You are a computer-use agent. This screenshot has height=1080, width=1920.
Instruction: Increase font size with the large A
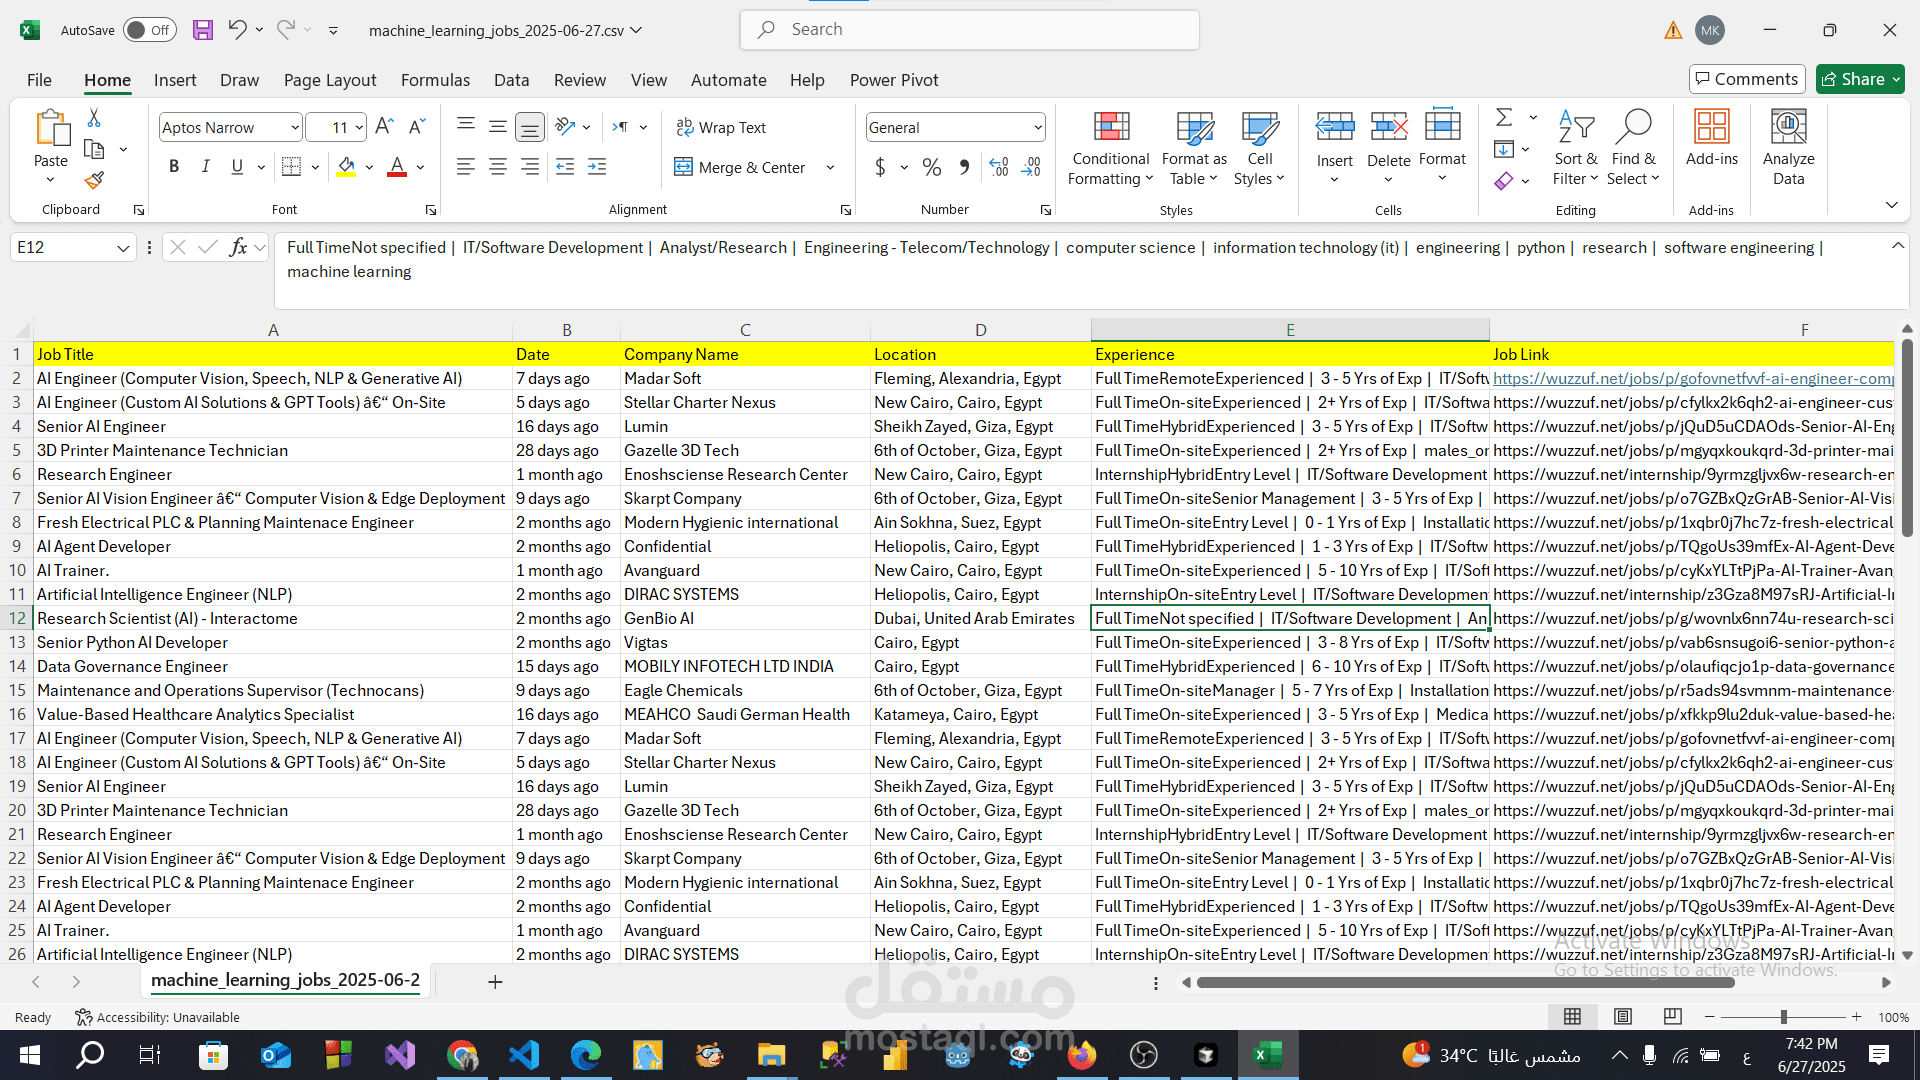coord(384,127)
